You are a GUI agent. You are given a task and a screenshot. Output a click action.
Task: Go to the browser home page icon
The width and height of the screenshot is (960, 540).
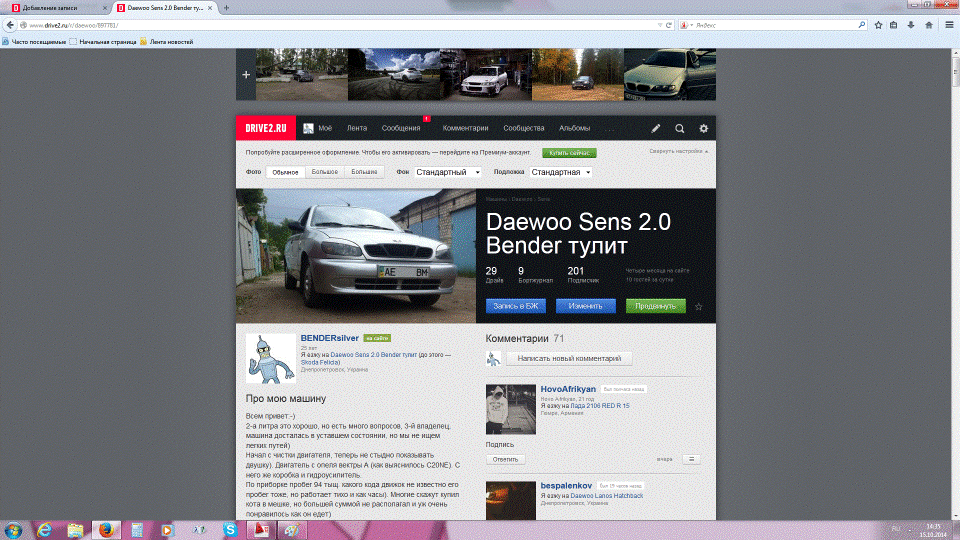click(929, 25)
